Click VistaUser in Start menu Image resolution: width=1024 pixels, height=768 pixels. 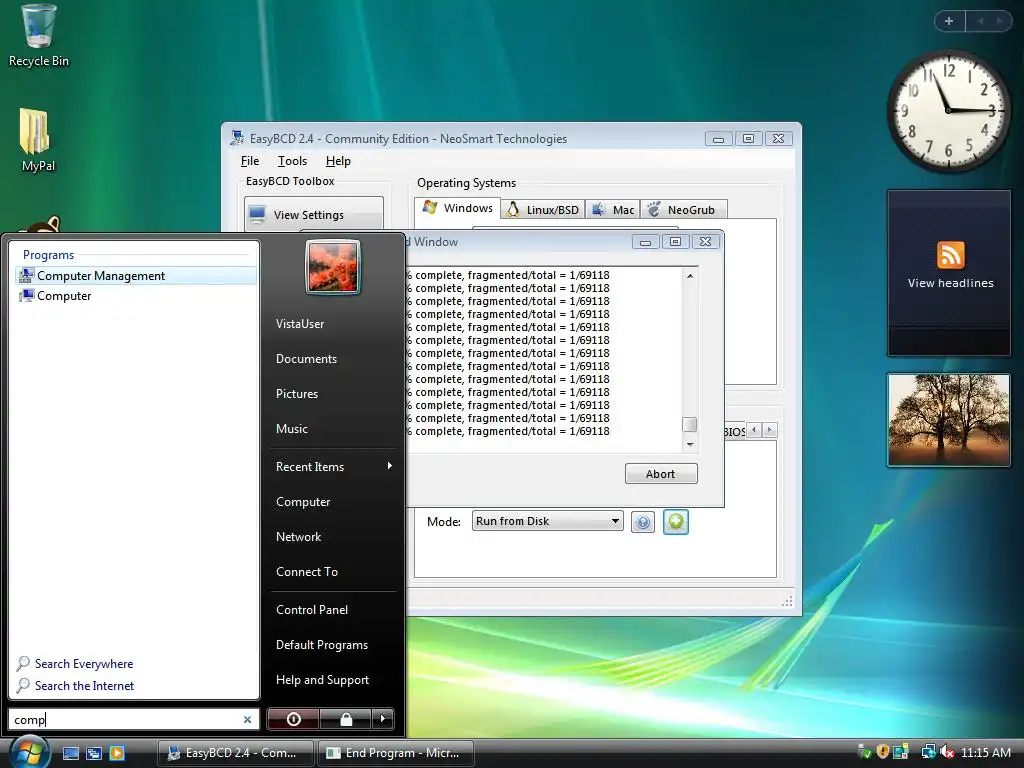coord(300,324)
